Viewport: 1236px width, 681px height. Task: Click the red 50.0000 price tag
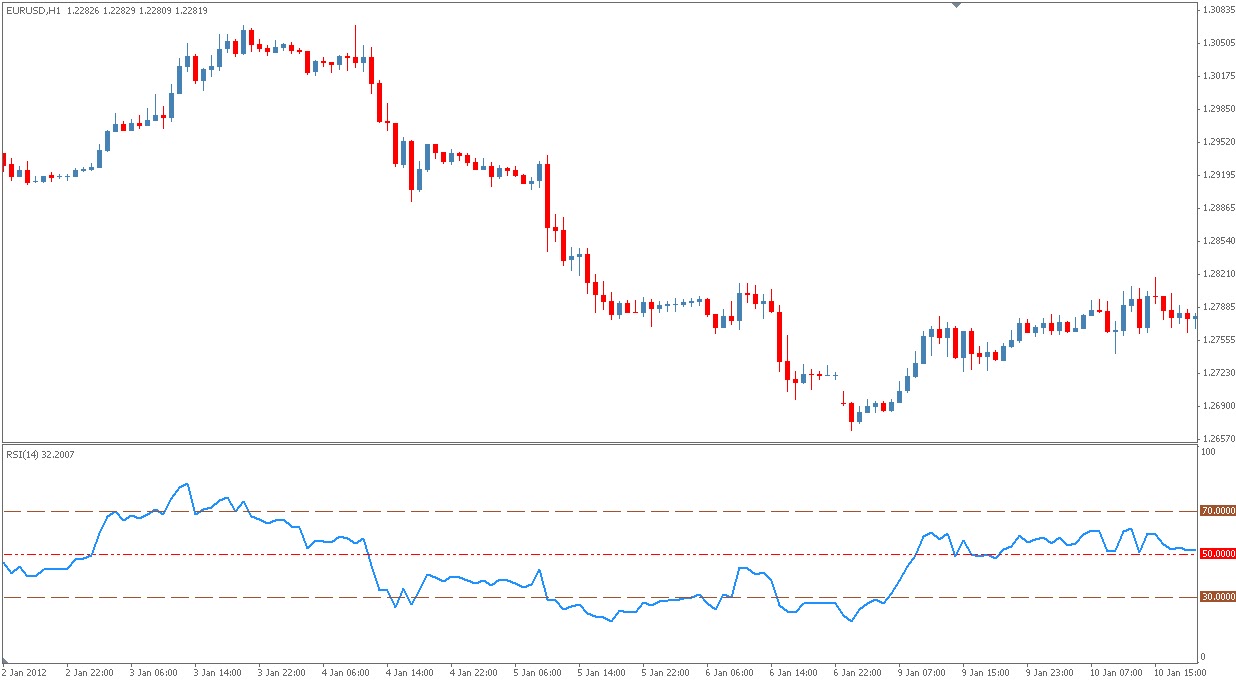[x=1213, y=553]
